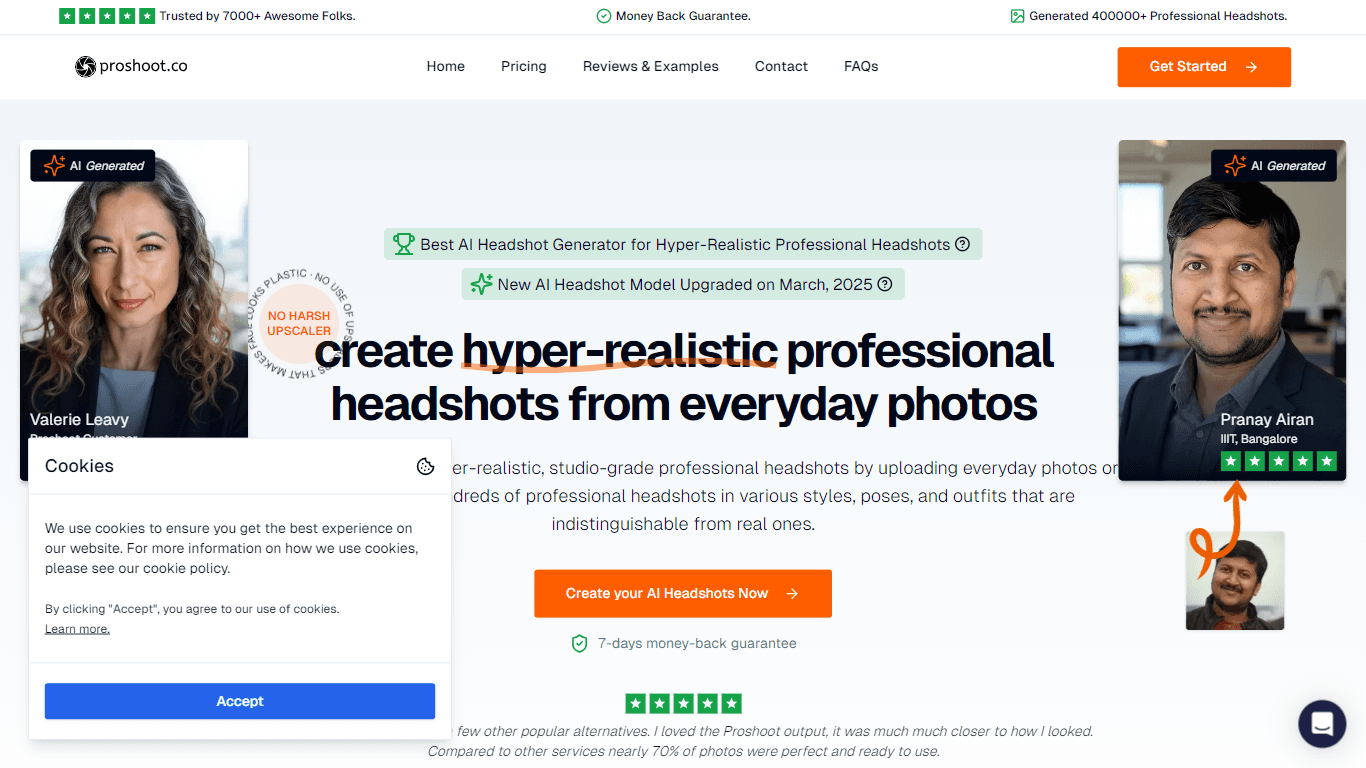Viewport: 1366px width, 768px height.
Task: Click the Get Started button
Action: click(x=1204, y=67)
